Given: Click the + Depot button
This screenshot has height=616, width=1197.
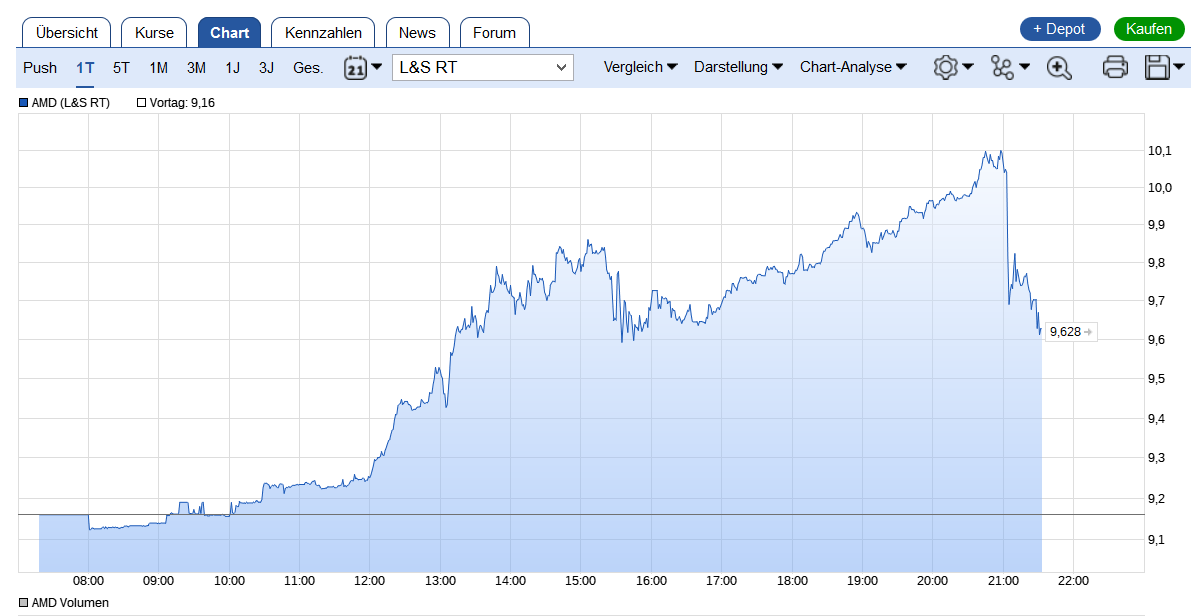Looking at the screenshot, I should [x=1060, y=29].
